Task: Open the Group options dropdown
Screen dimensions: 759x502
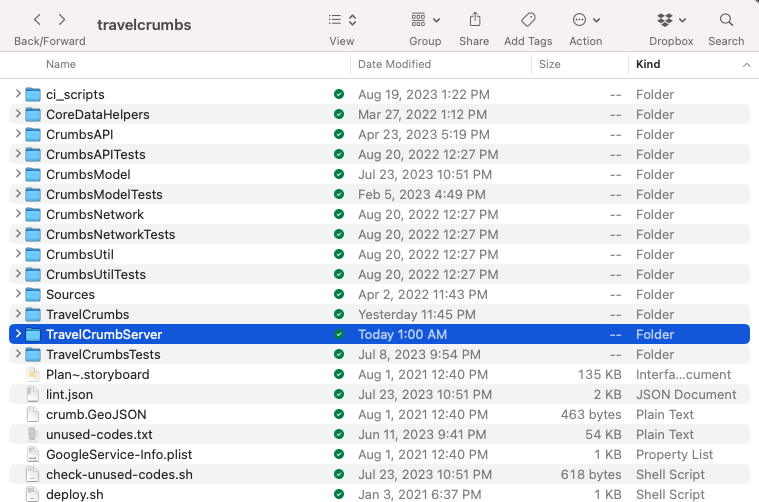Action: tap(425, 20)
